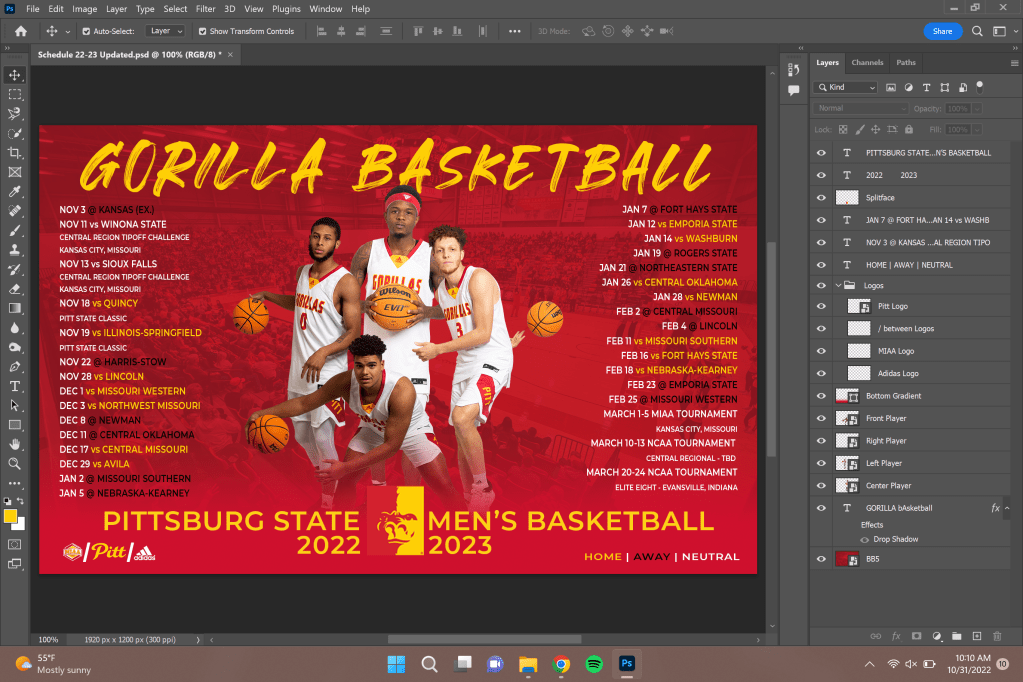Delete layer with trash icon
The height and width of the screenshot is (682, 1023).
(x=997, y=636)
